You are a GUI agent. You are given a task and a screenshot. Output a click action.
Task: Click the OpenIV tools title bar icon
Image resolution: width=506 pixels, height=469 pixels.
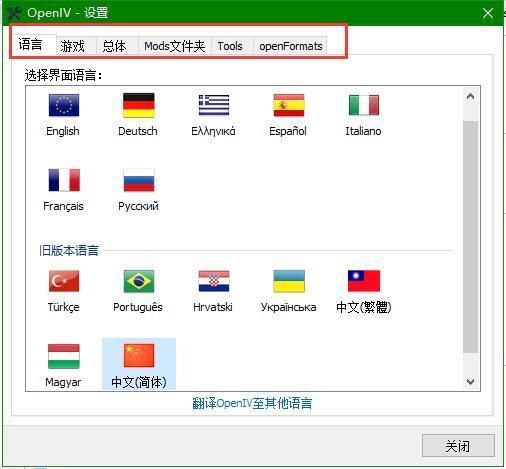pos(14,13)
